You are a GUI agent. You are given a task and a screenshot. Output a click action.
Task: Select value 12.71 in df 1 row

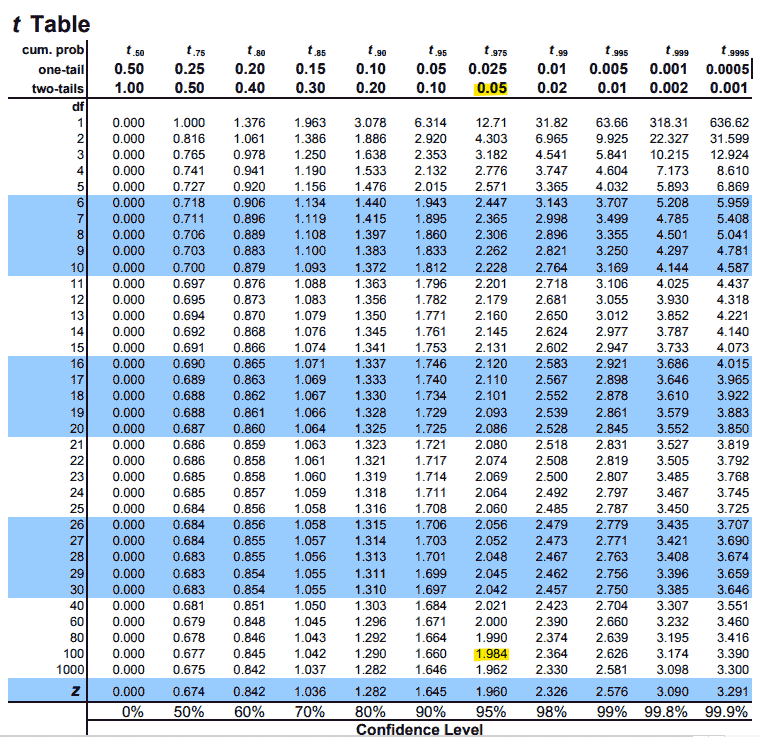pyautogui.click(x=491, y=123)
